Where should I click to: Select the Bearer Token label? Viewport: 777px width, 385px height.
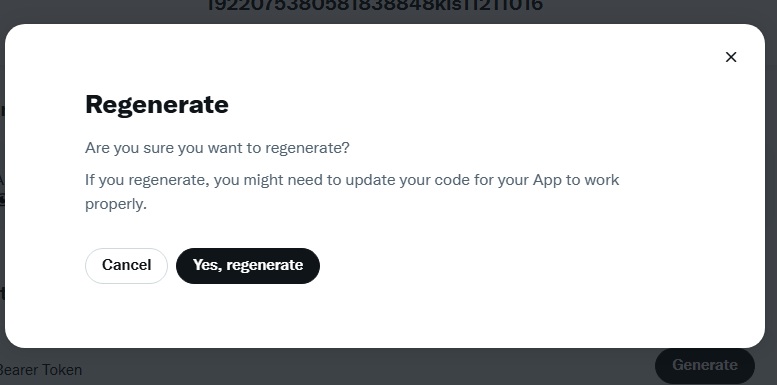pyautogui.click(x=40, y=370)
